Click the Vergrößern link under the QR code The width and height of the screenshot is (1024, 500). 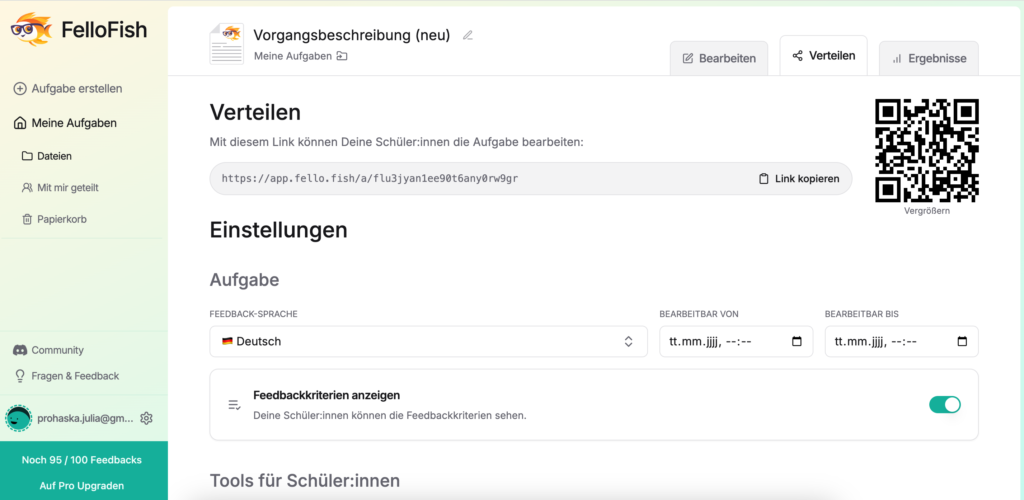(x=927, y=211)
